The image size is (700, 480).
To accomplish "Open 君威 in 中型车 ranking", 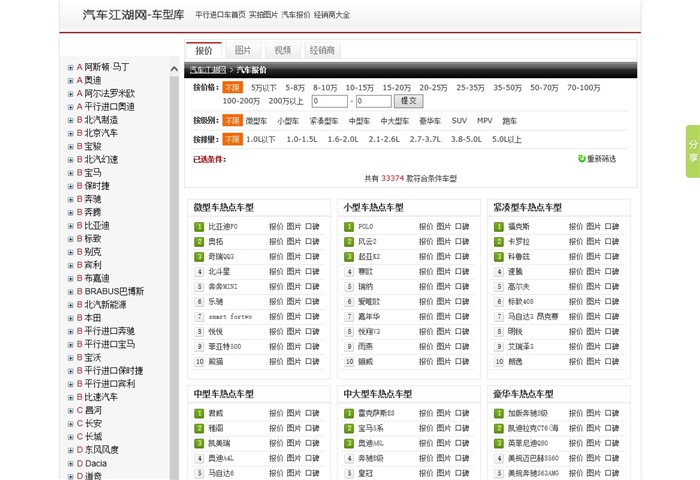I will click(x=216, y=413).
